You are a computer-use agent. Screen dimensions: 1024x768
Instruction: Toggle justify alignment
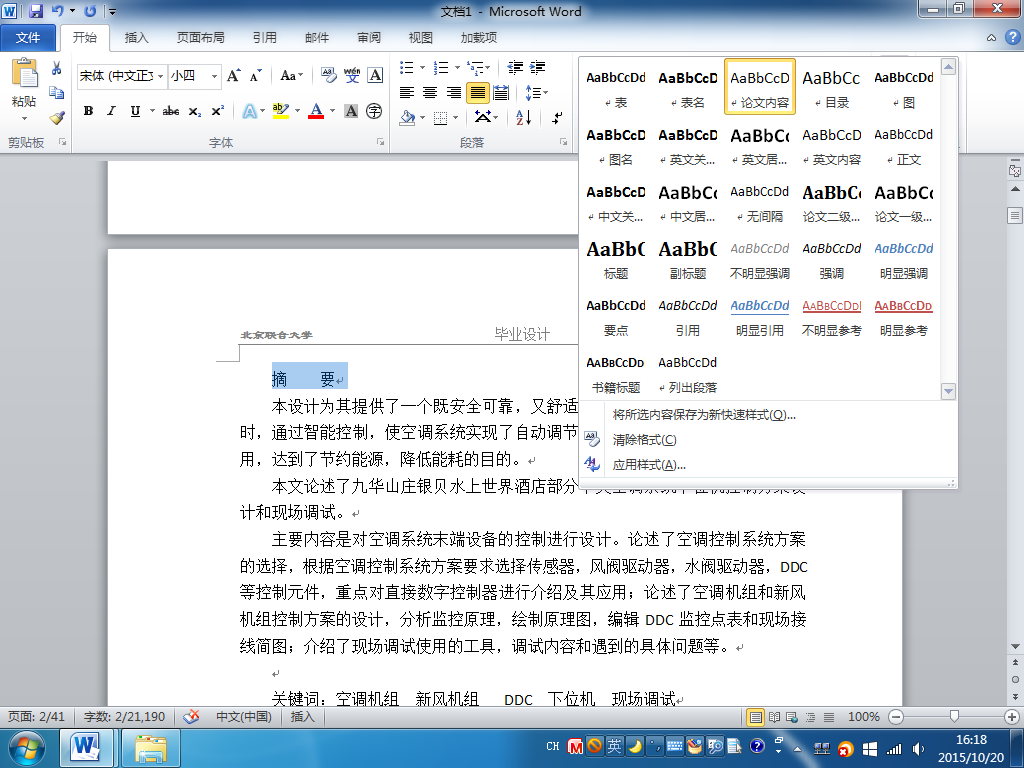coord(477,93)
